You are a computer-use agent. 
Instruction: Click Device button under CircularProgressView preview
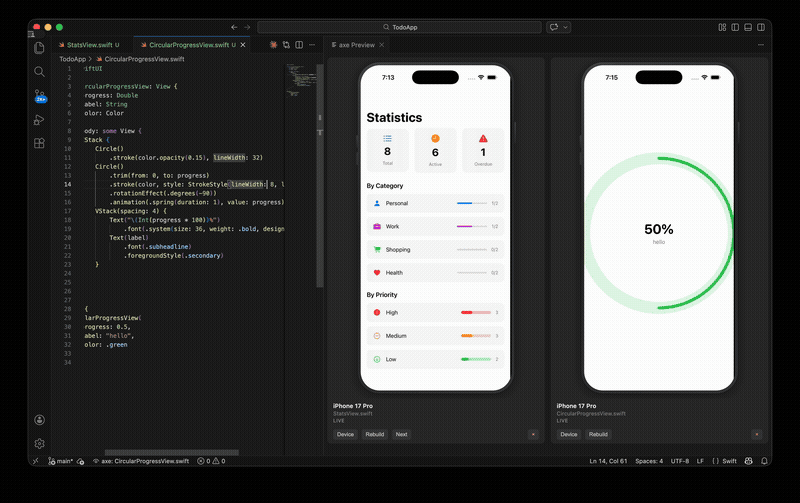pyautogui.click(x=568, y=434)
